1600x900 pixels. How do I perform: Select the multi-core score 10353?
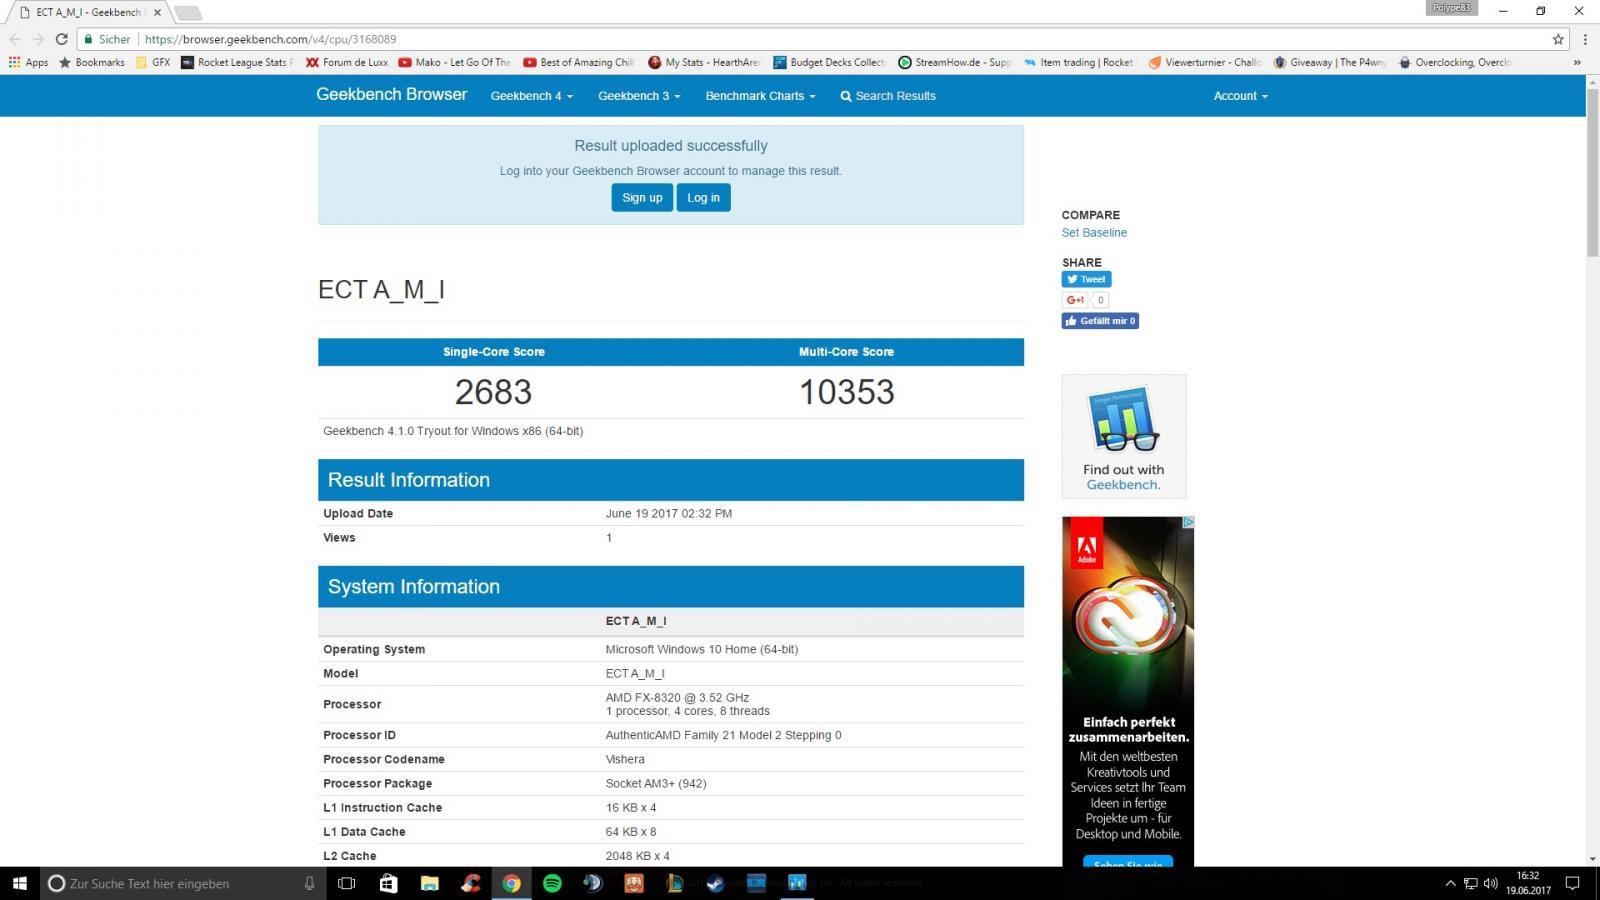pos(846,392)
